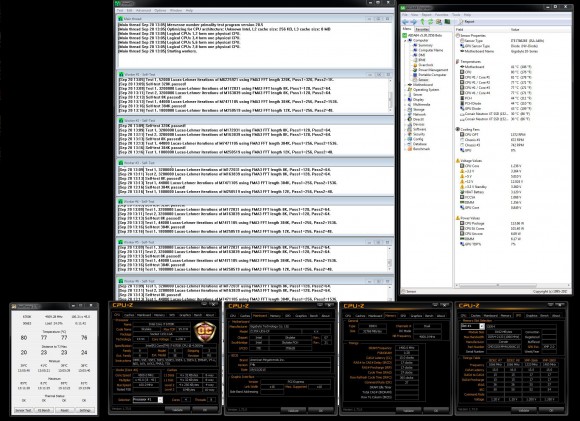Click the AIDA64 users/favorites toolbar icon

pyautogui.click(x=439, y=22)
